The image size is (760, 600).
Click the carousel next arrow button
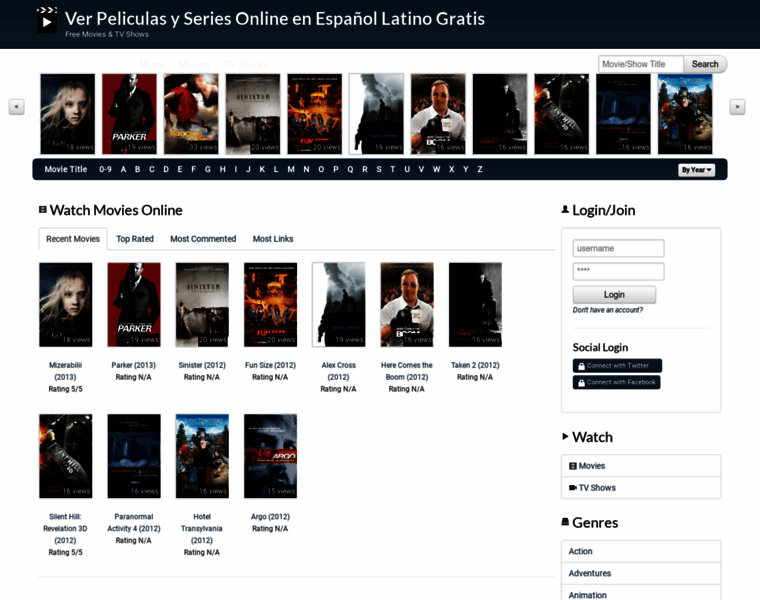737,107
